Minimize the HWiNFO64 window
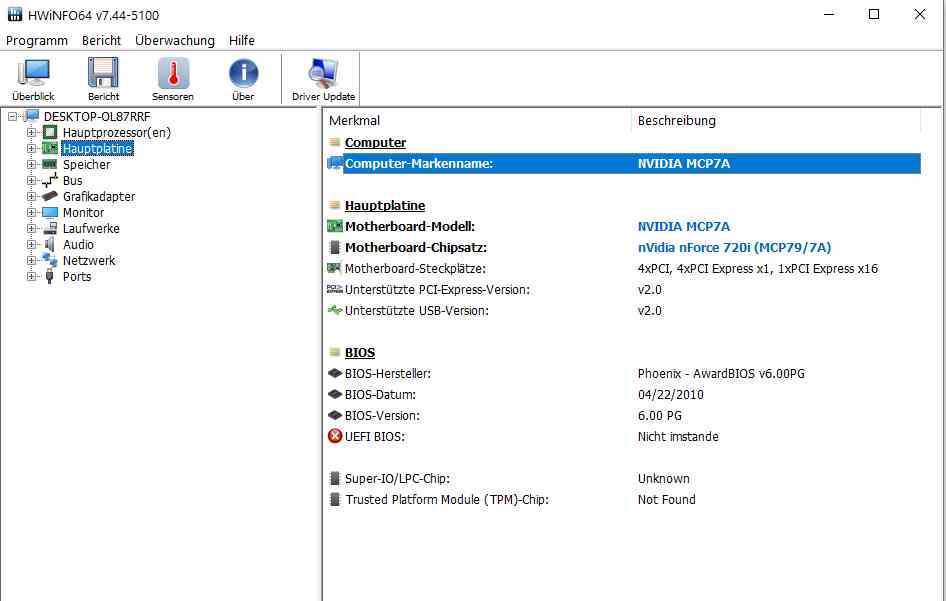This screenshot has height=601, width=946. pos(829,14)
